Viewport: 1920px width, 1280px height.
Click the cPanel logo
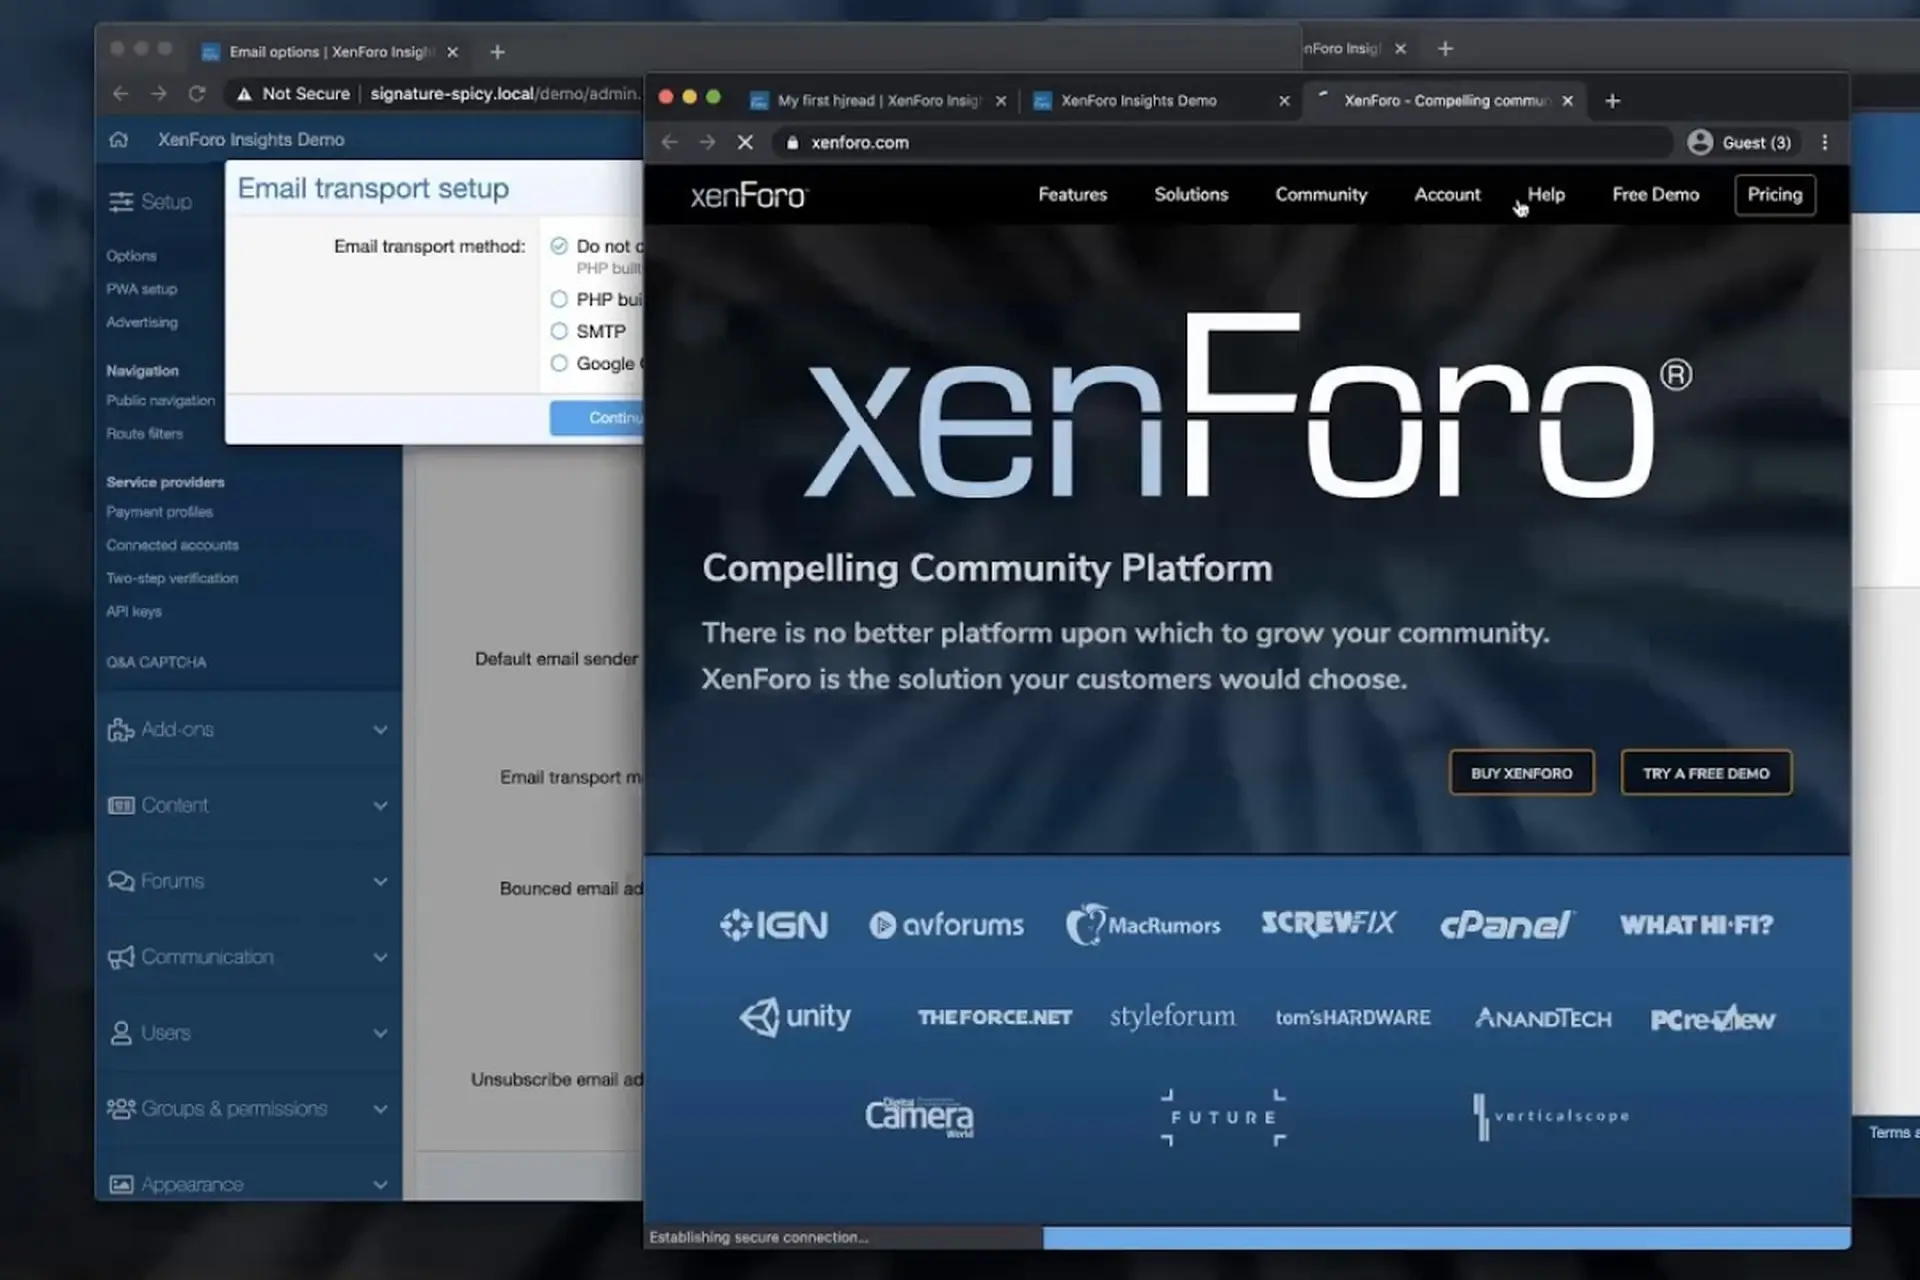coord(1507,925)
